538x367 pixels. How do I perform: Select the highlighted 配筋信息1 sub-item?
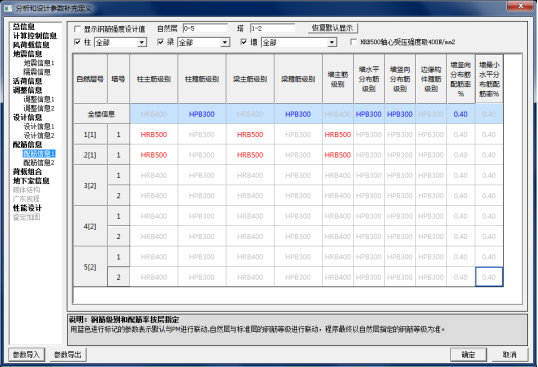tap(39, 154)
